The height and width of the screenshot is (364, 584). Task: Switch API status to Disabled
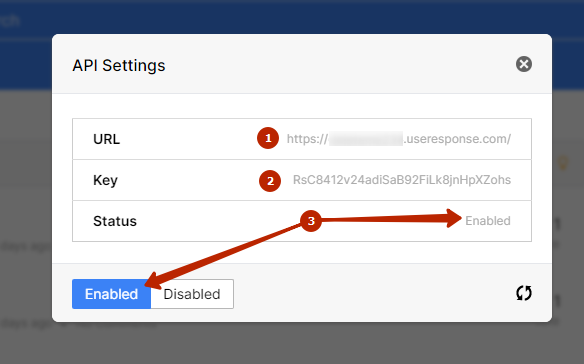click(x=192, y=294)
